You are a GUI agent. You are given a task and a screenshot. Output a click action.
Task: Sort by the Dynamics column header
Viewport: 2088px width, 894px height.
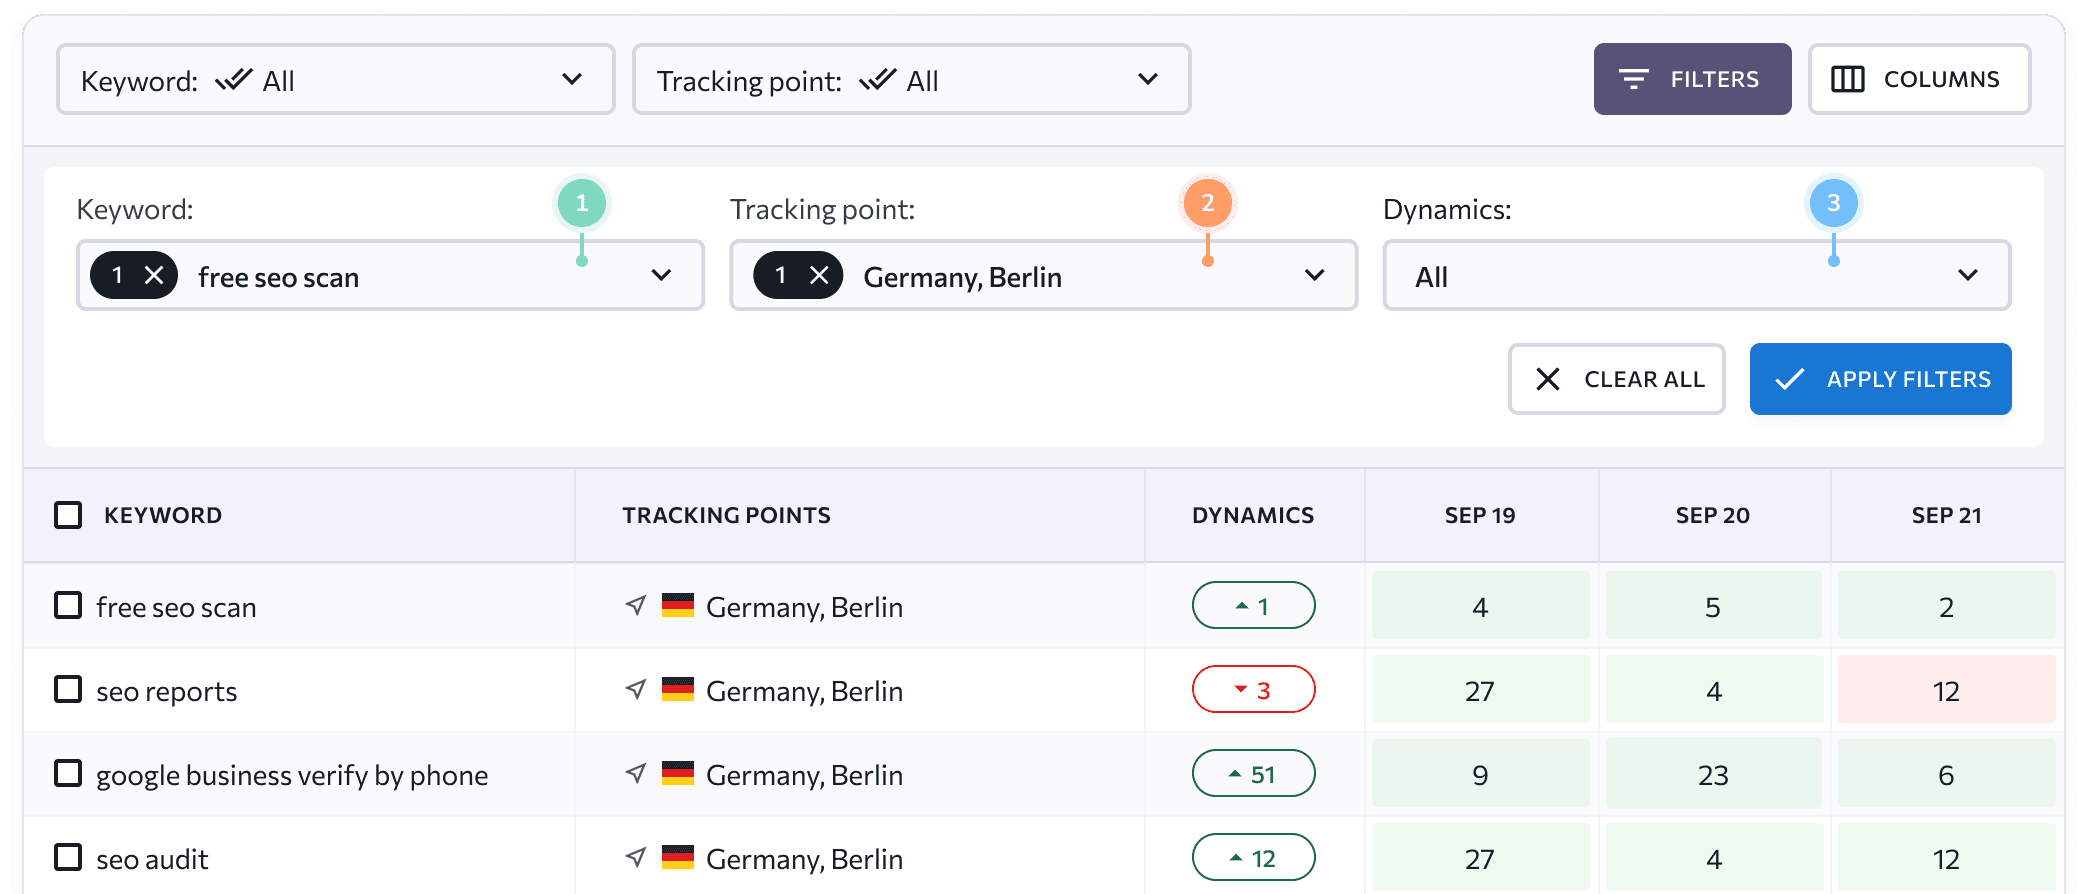point(1253,515)
